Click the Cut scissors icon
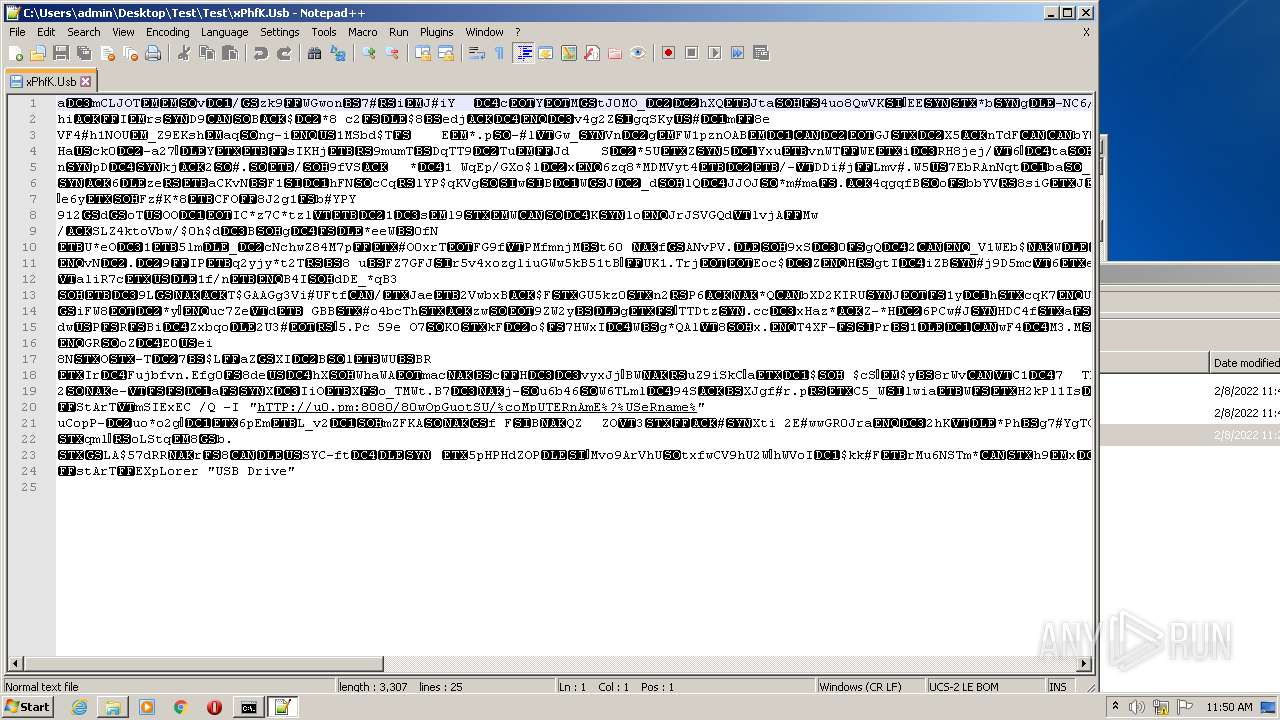 click(183, 53)
